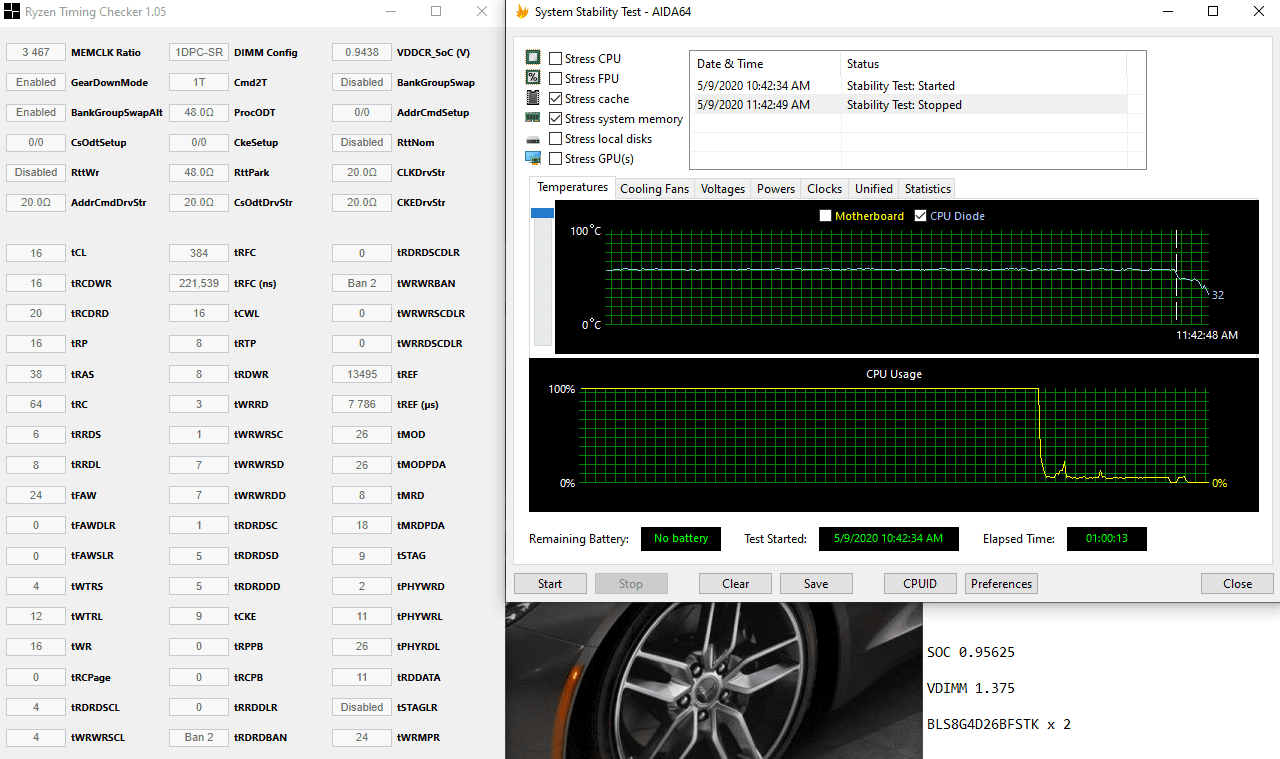
Task: Click the cache chip icon beside Stress cache
Action: point(533,98)
